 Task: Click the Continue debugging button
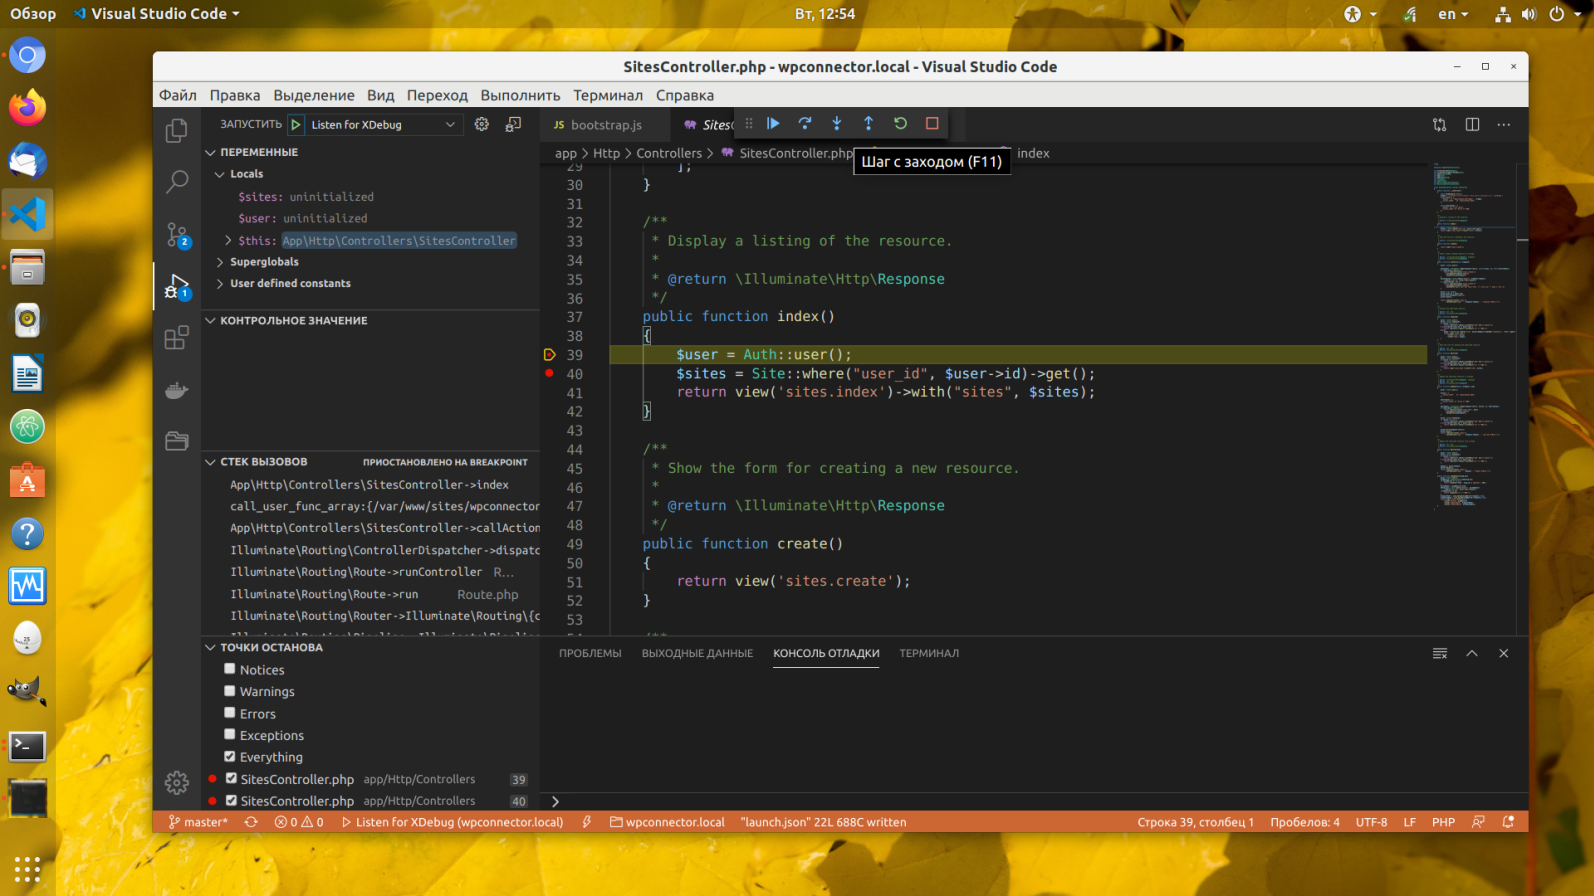pos(773,123)
